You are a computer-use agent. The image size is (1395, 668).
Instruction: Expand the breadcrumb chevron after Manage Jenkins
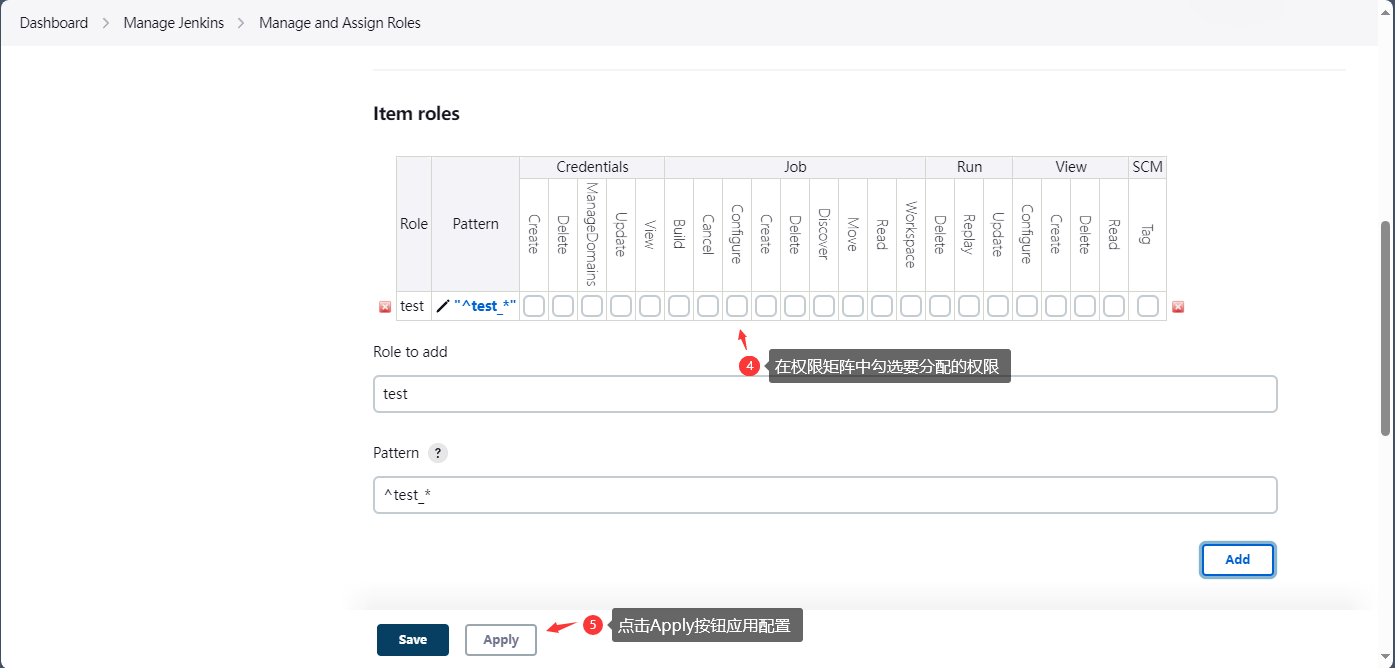click(241, 23)
